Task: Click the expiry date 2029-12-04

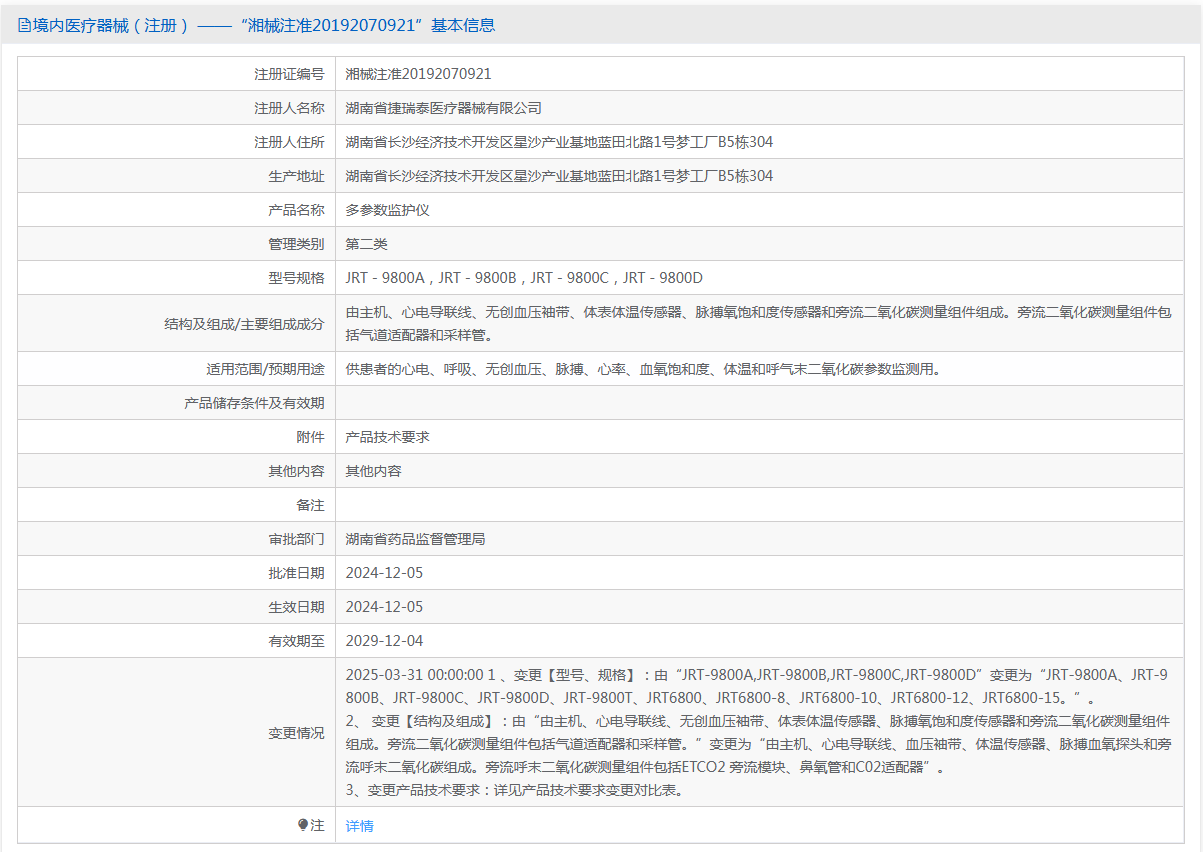Action: pyautogui.click(x=384, y=641)
